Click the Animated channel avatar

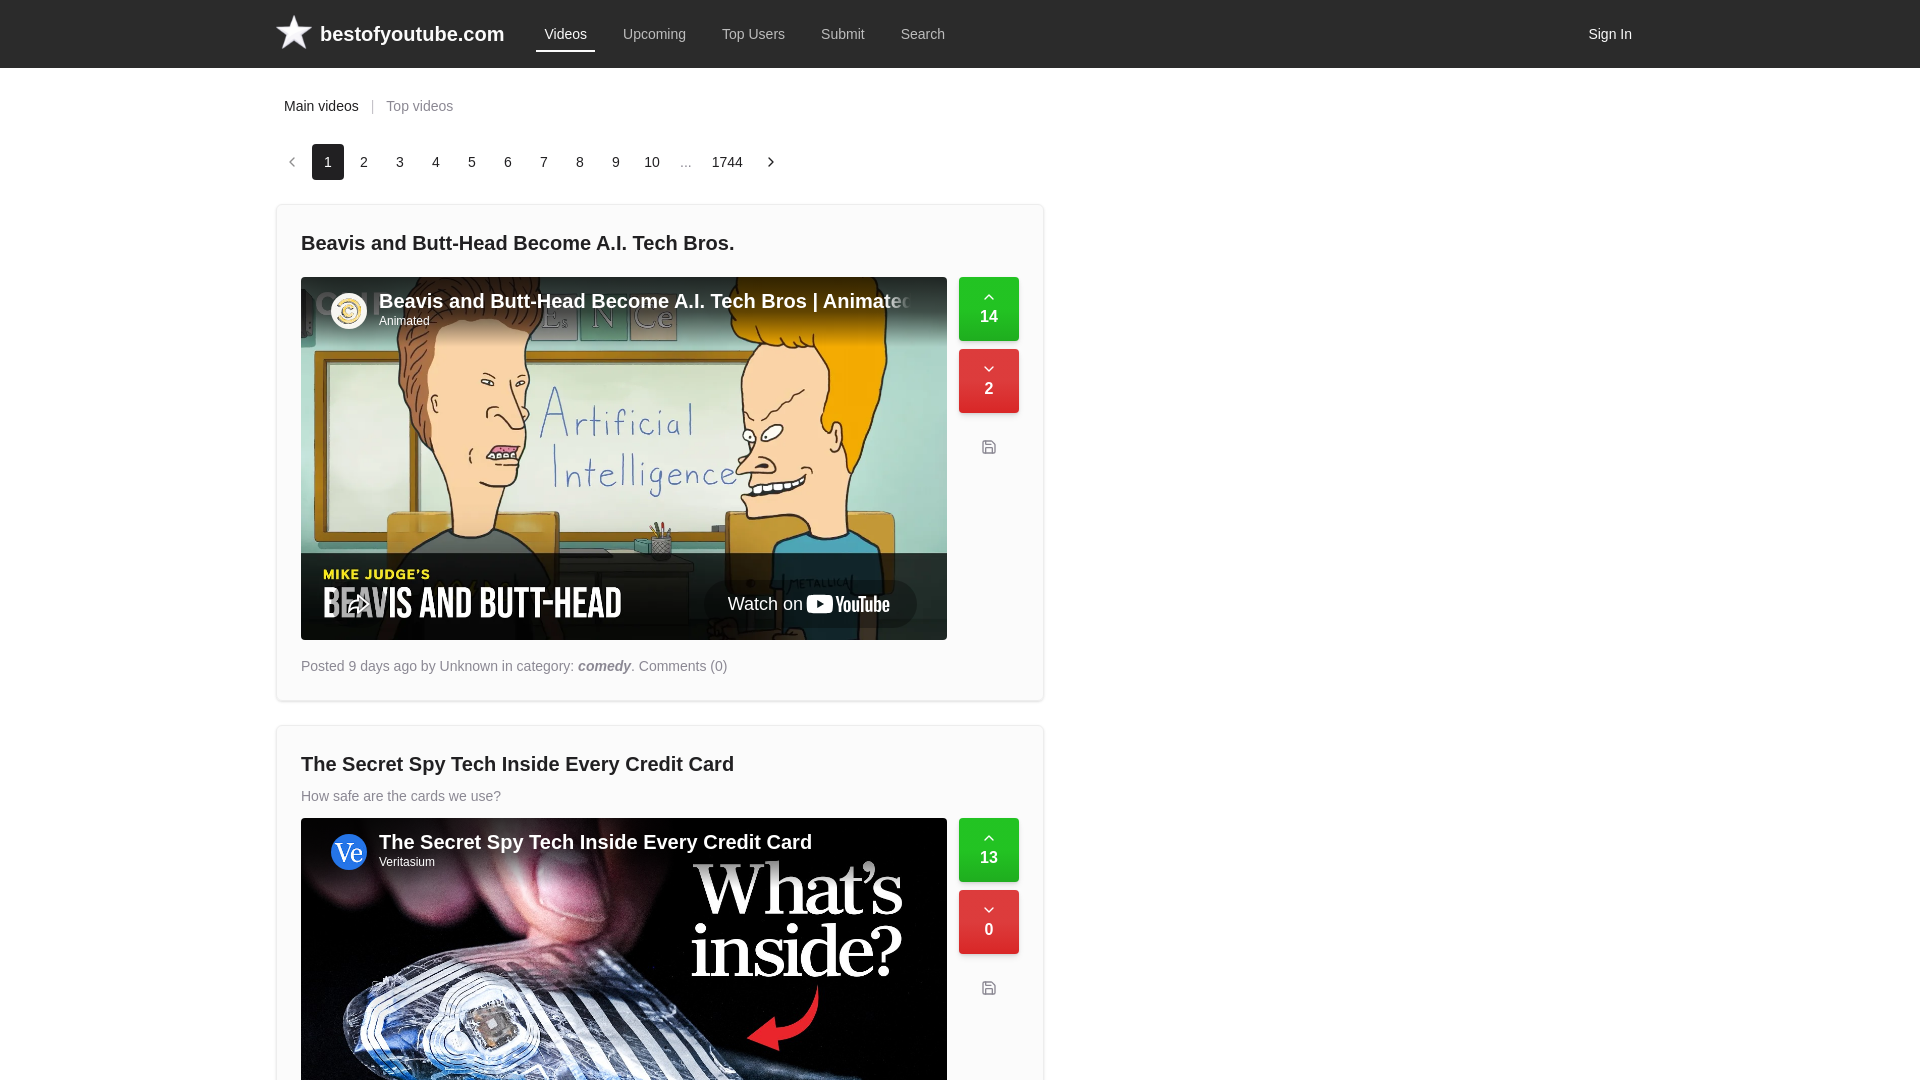tap(349, 311)
